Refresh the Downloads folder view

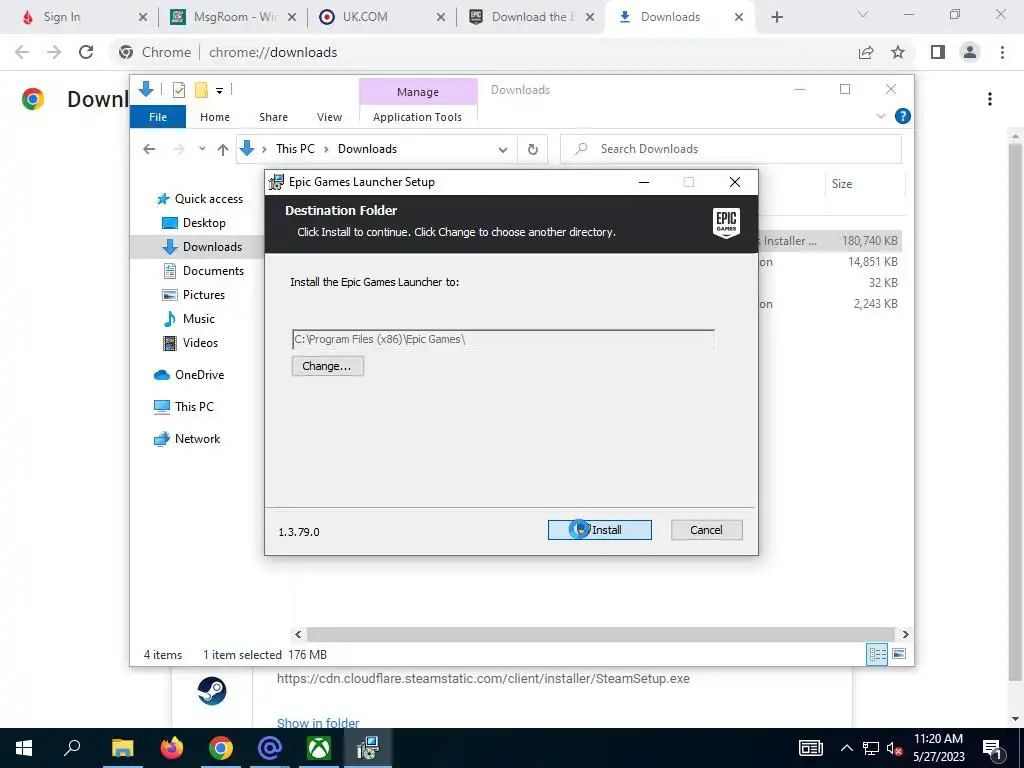coord(533,150)
